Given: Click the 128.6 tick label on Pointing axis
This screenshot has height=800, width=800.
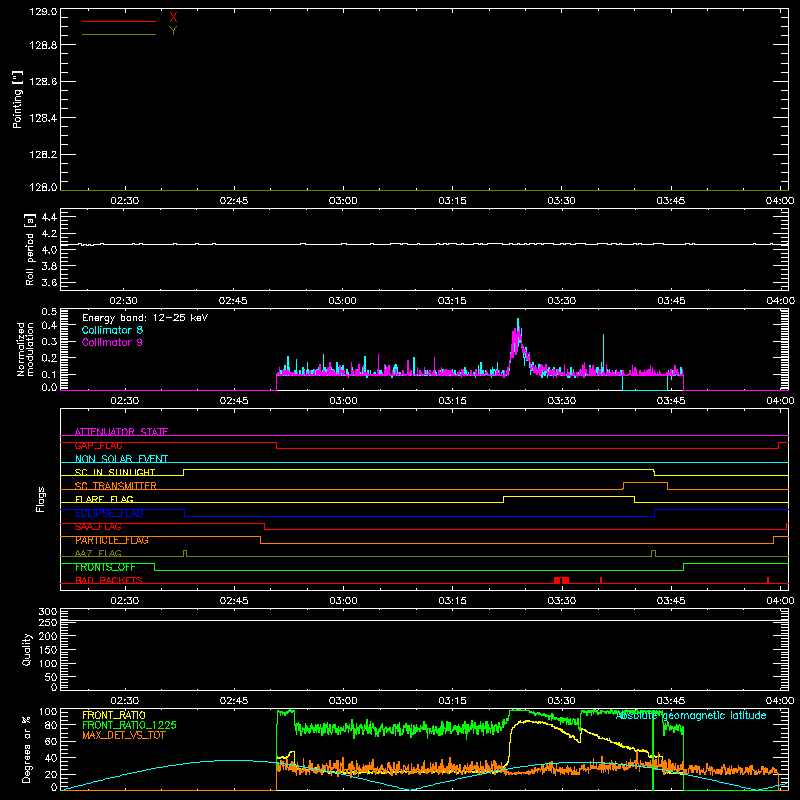Looking at the screenshot, I should 43,82.
